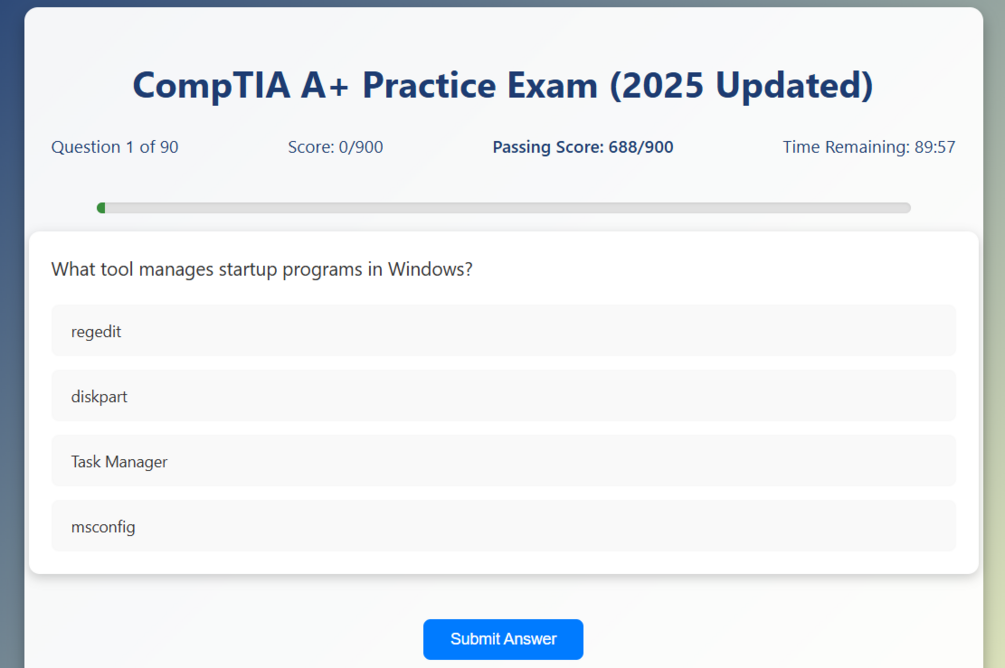Click the Passing Score: 688/900 text
Image resolution: width=1005 pixels, height=668 pixels.
point(582,147)
